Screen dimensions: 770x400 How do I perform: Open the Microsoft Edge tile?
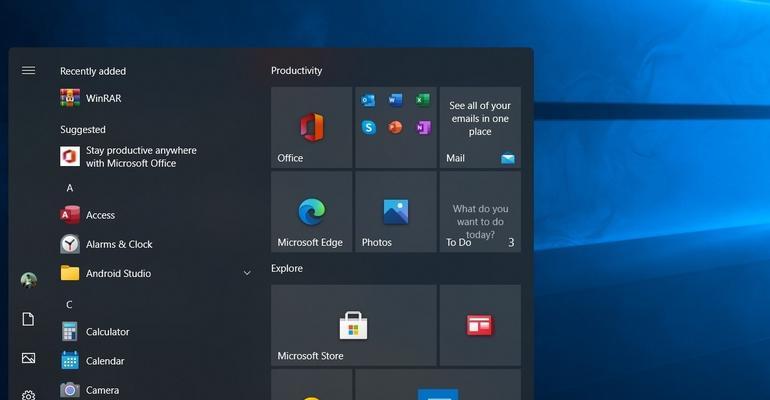tap(311, 212)
